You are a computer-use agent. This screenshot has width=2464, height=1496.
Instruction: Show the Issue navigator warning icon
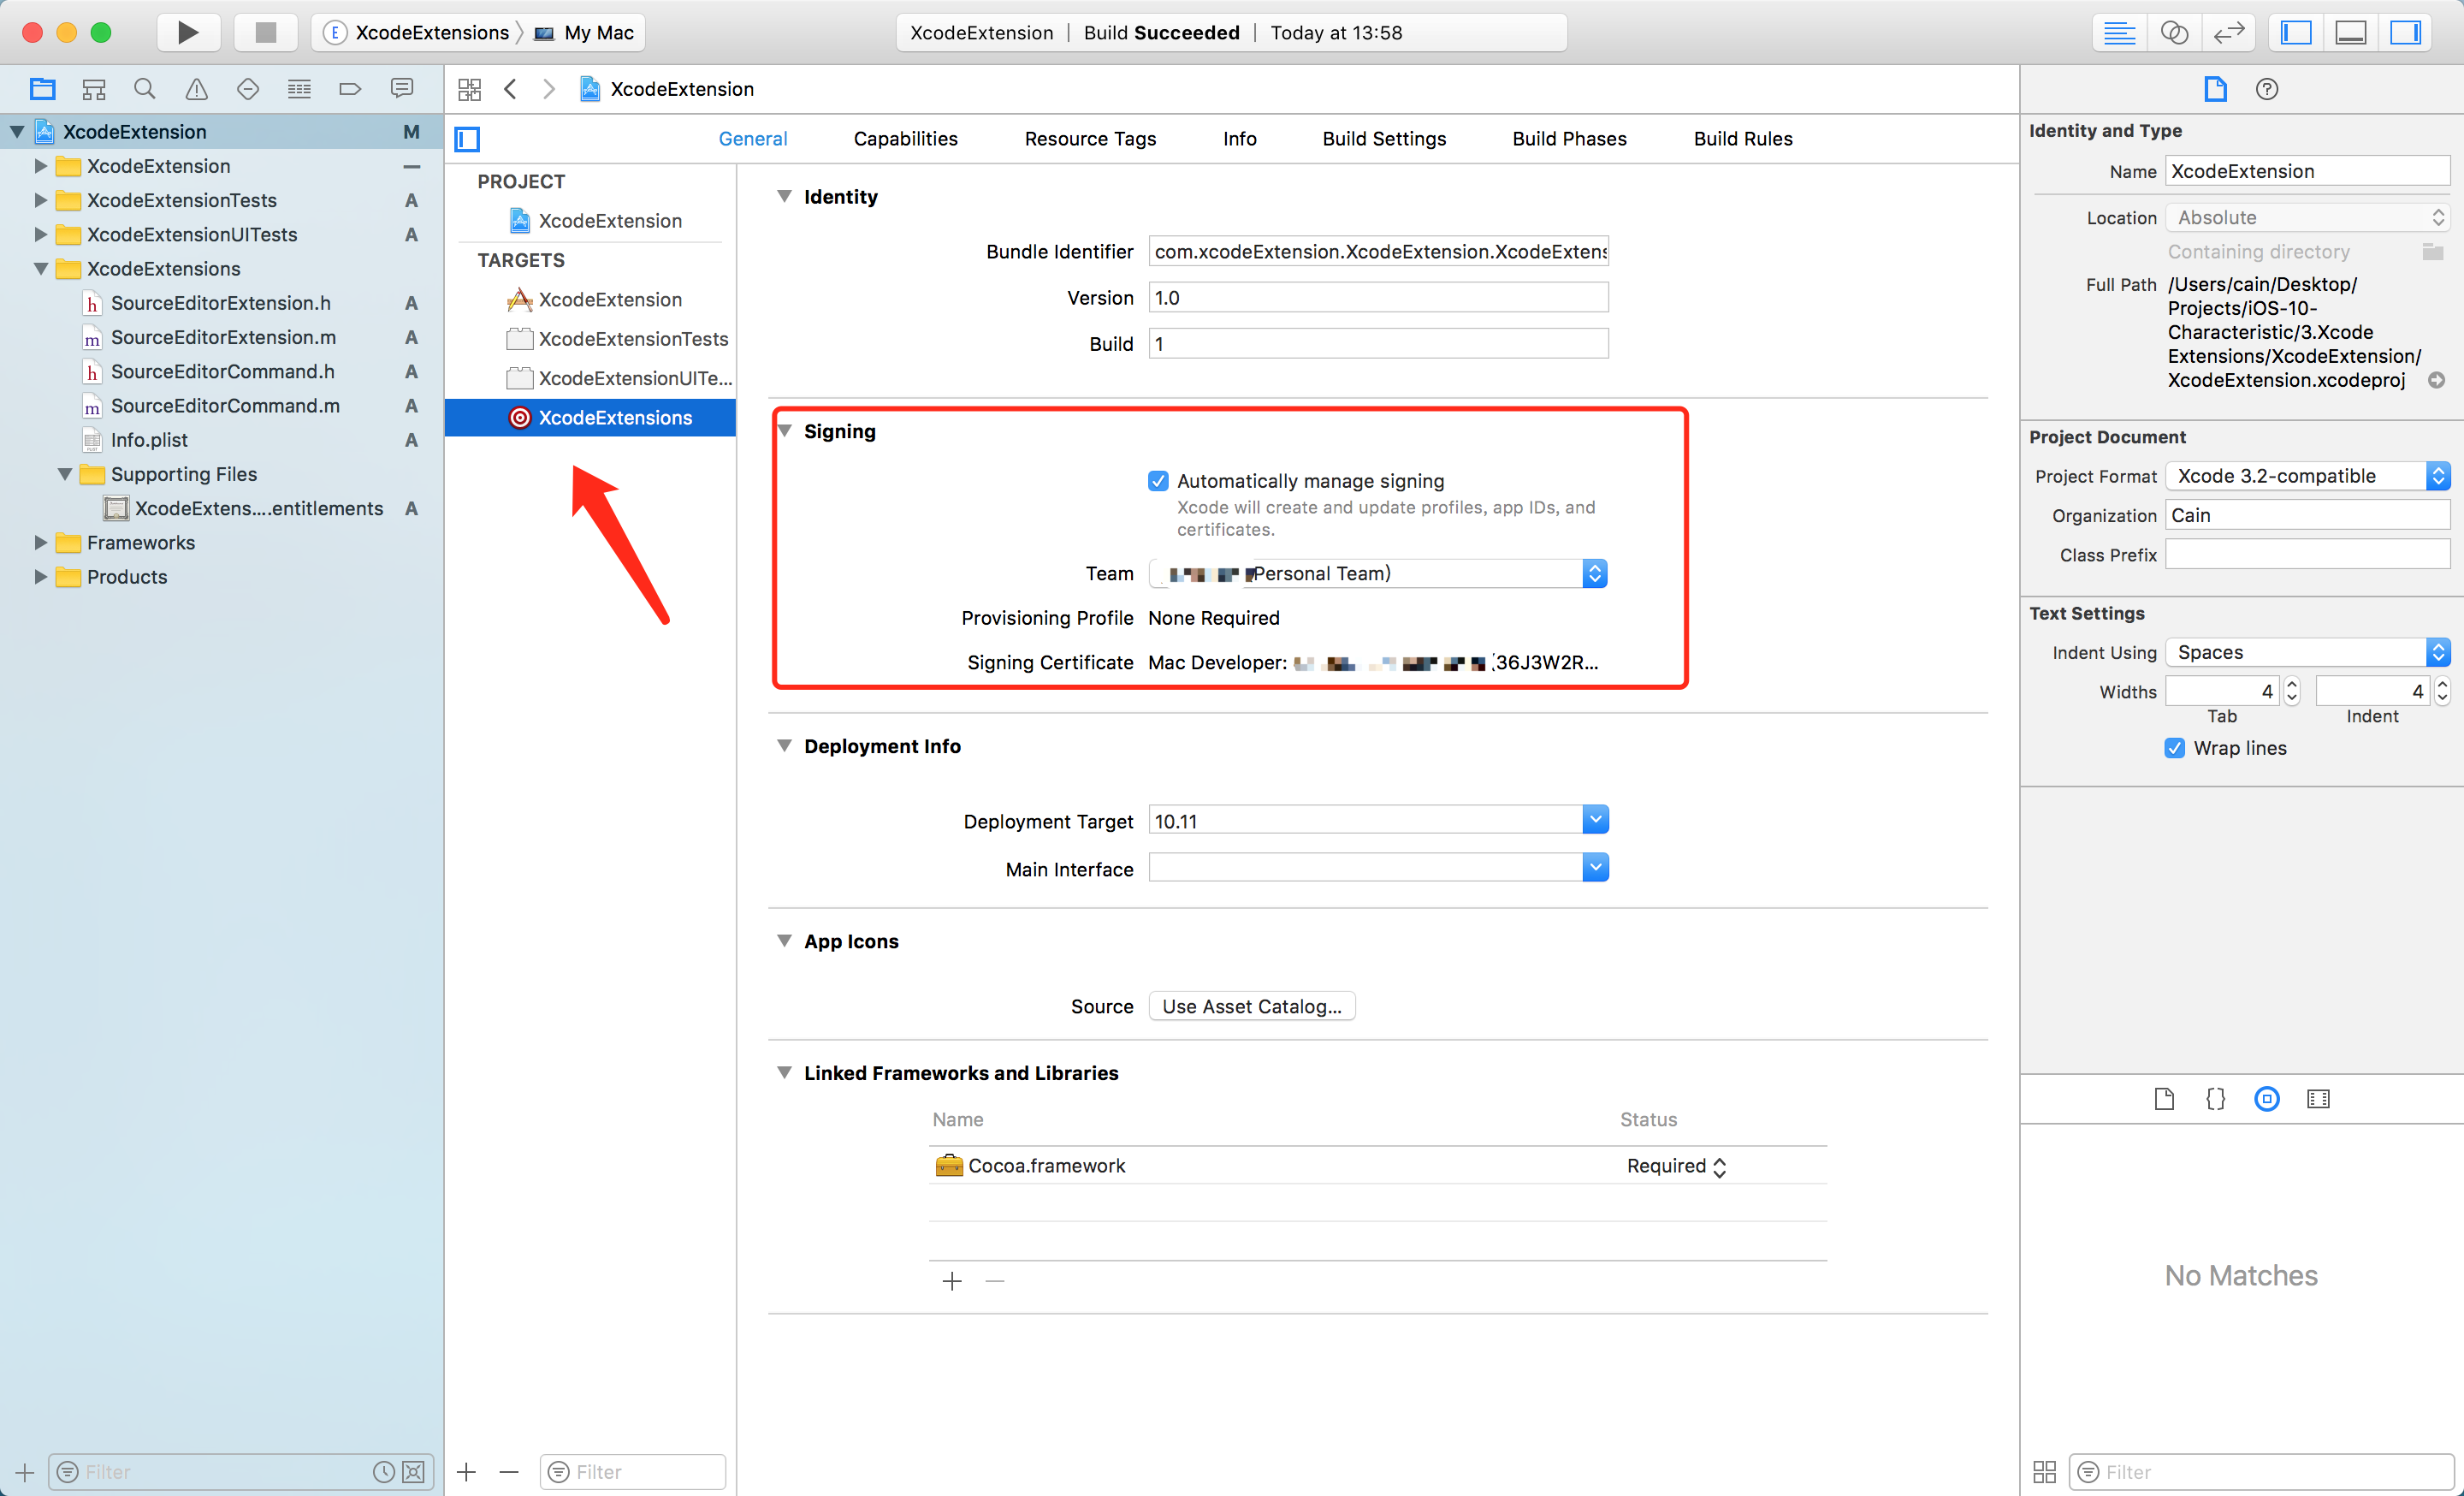(x=196, y=89)
